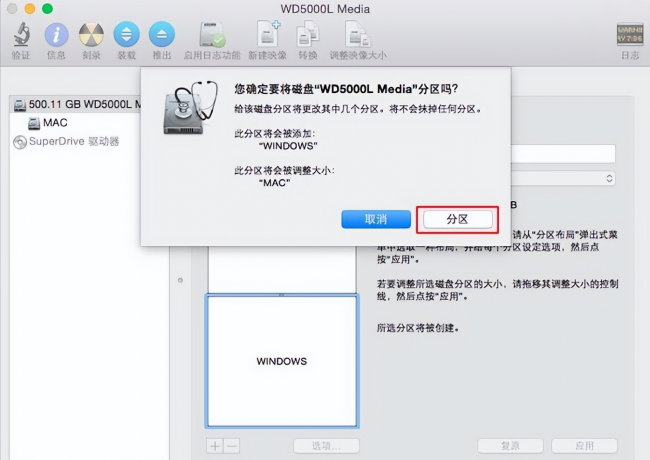Select the SuperDrive 驱动器 entry

pos(66,142)
